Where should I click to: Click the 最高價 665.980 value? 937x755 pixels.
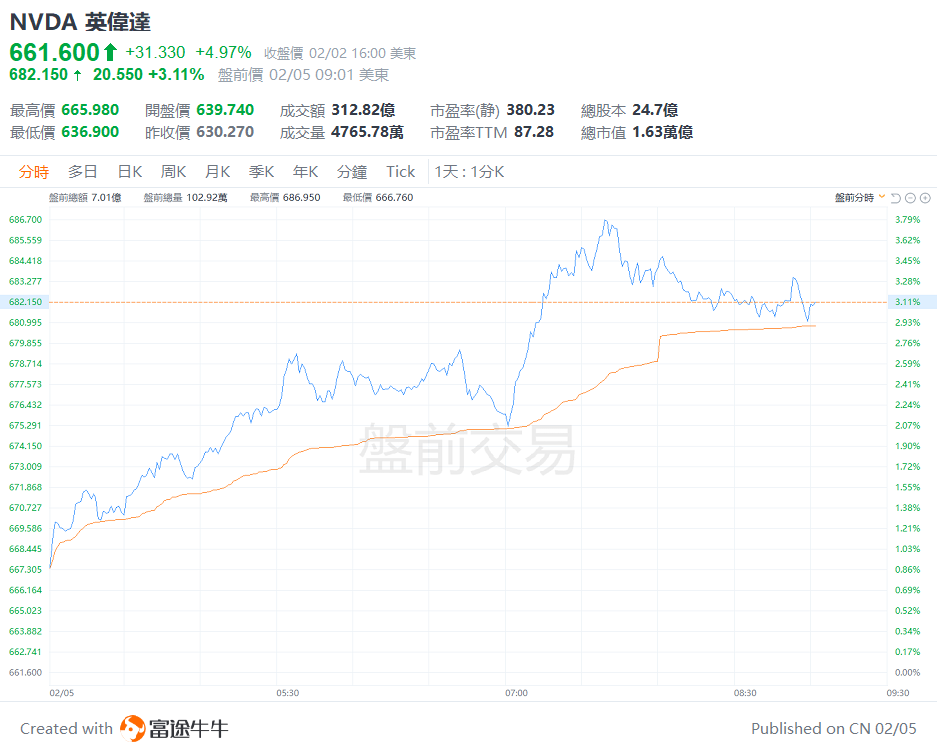[90, 110]
